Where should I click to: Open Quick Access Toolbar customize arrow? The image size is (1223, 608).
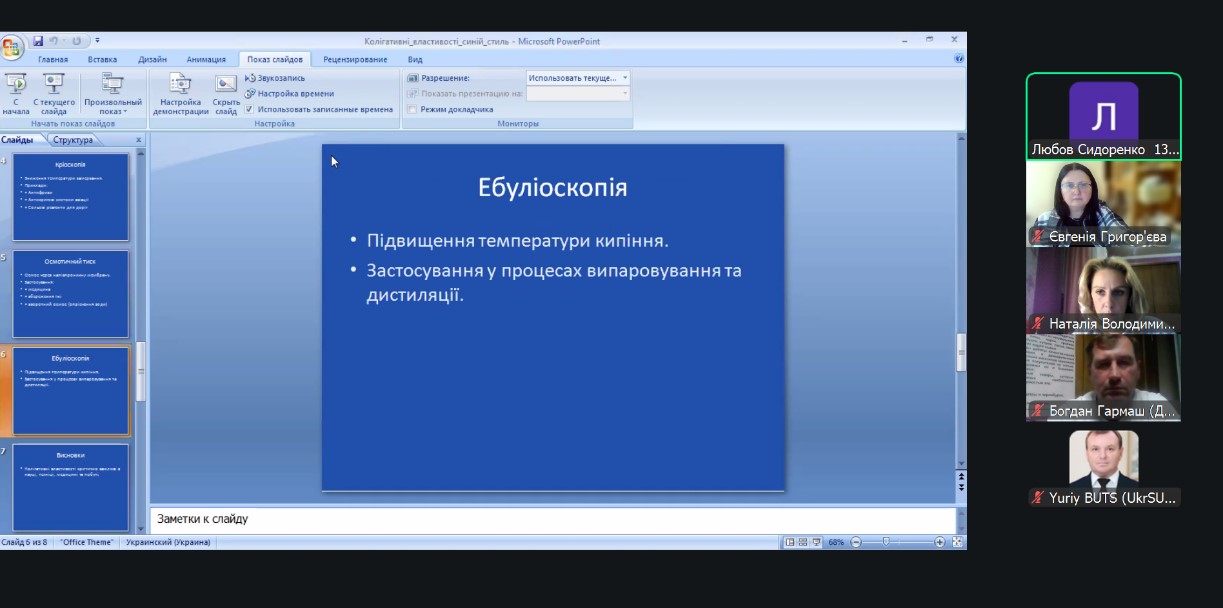coord(97,41)
